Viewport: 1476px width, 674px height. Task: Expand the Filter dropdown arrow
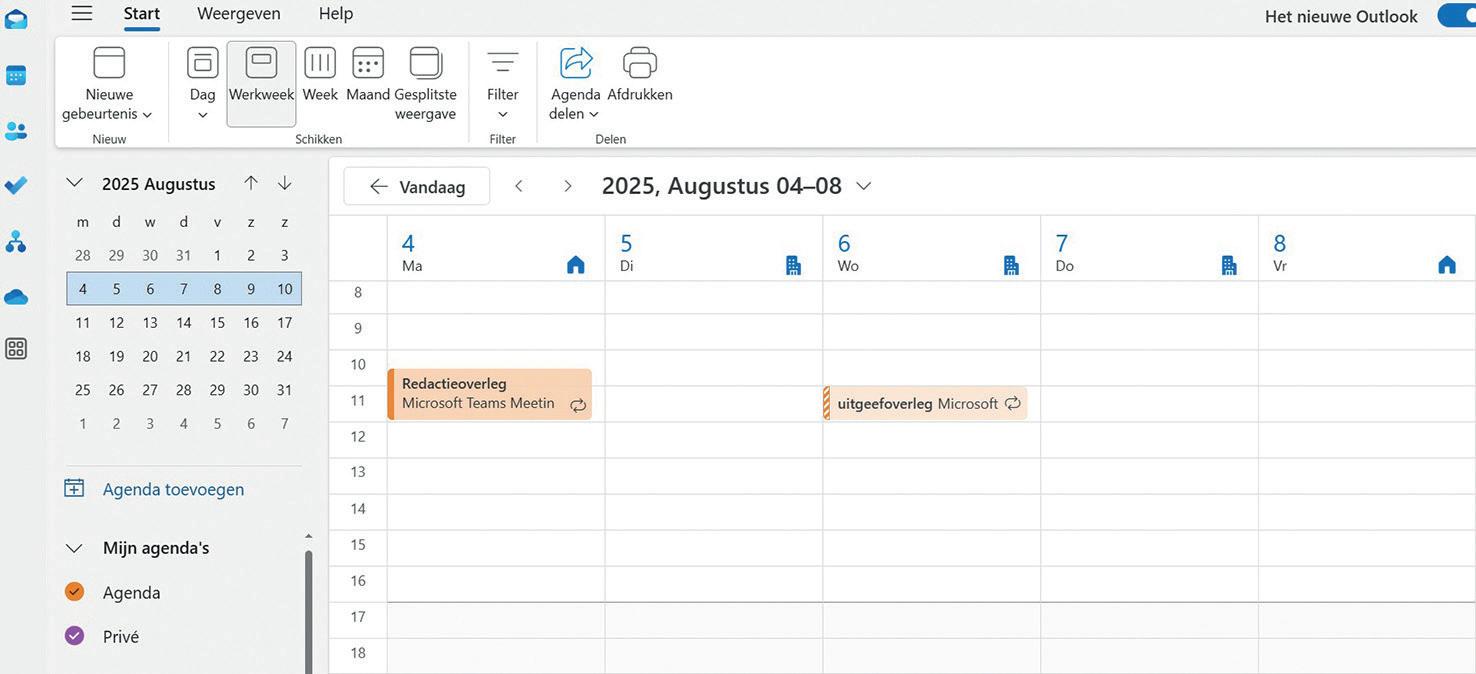point(503,115)
